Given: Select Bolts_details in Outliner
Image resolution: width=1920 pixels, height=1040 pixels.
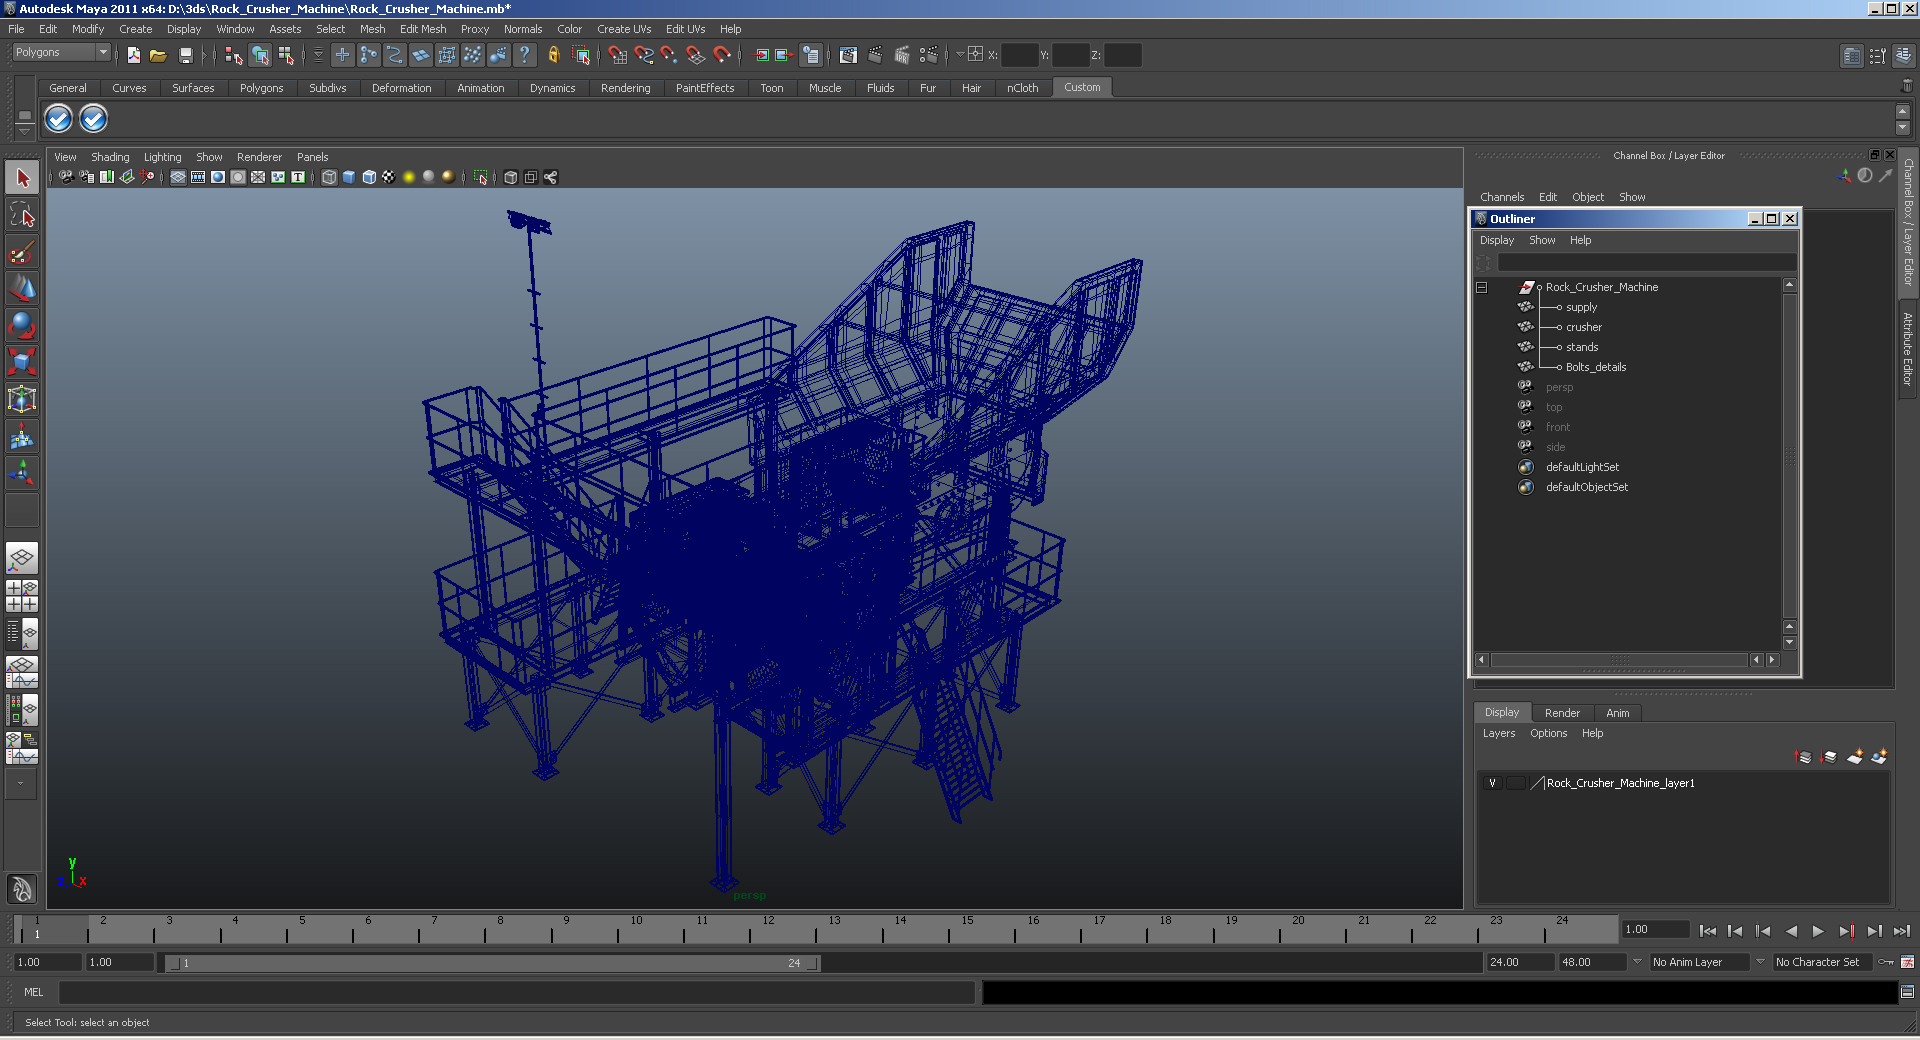Looking at the screenshot, I should click(x=1595, y=367).
